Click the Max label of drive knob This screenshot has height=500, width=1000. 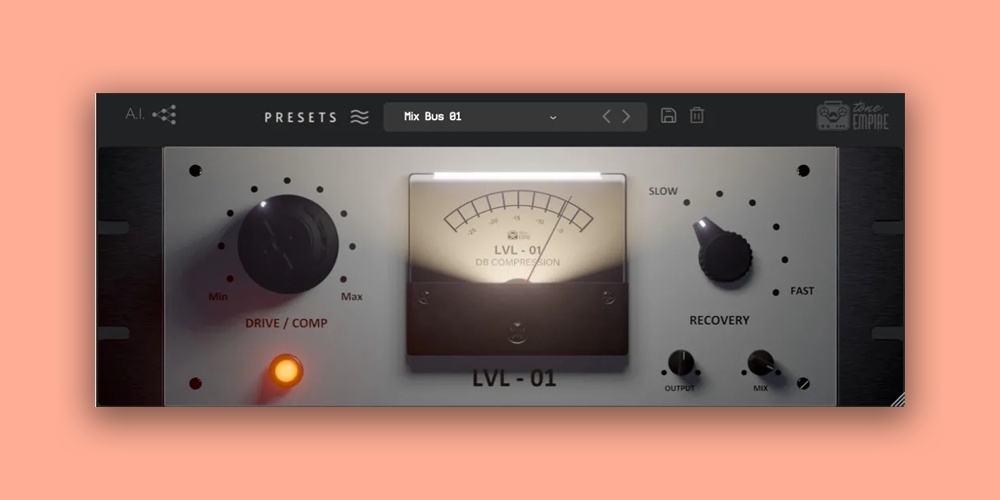pyautogui.click(x=351, y=297)
